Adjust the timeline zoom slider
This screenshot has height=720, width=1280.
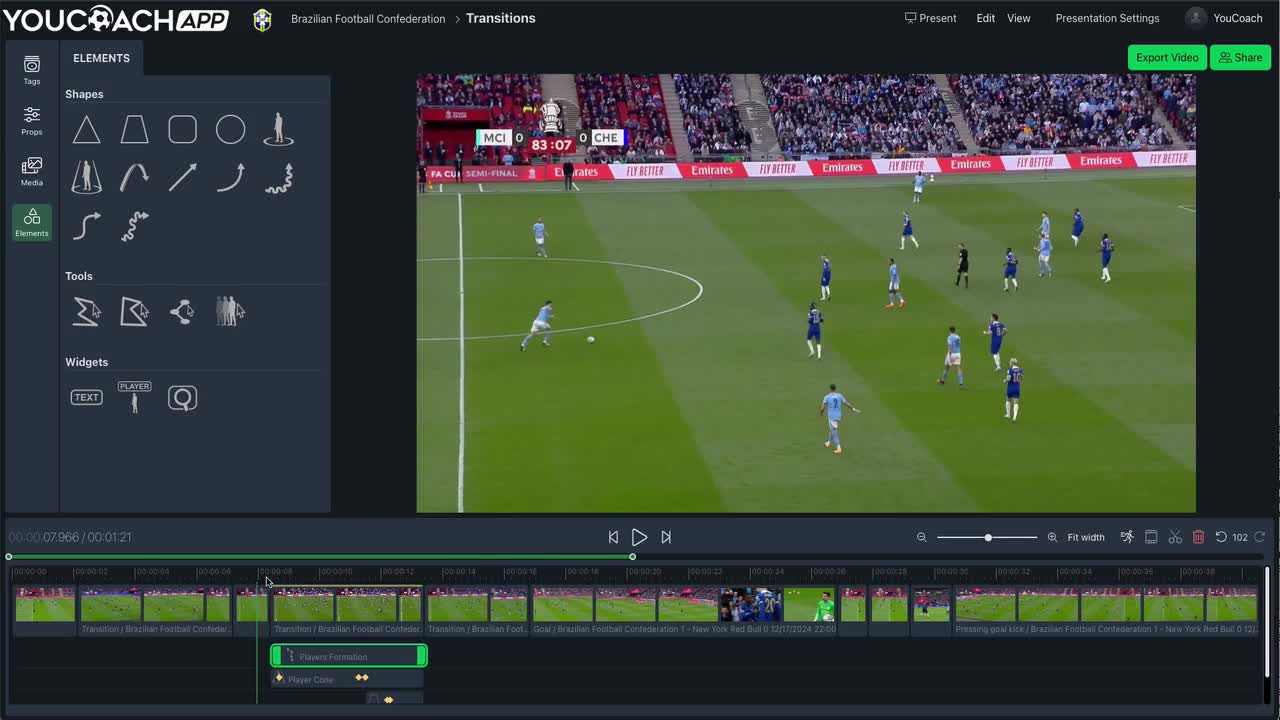click(x=988, y=537)
